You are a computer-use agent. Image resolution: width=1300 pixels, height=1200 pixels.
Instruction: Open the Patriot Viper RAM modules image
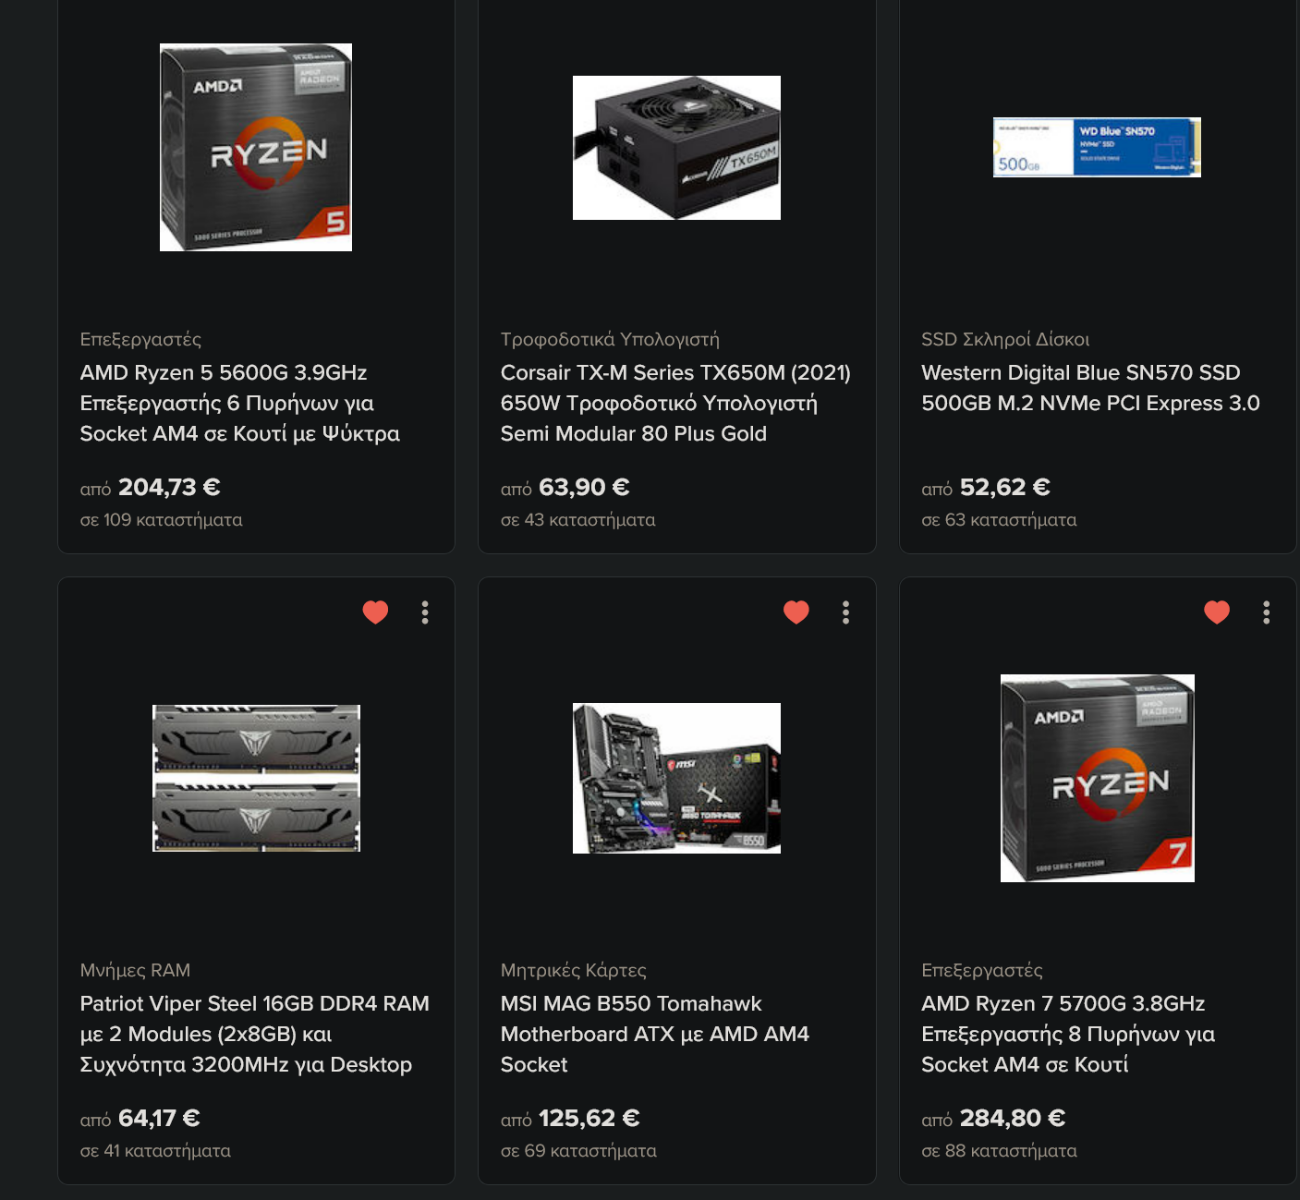(x=256, y=778)
